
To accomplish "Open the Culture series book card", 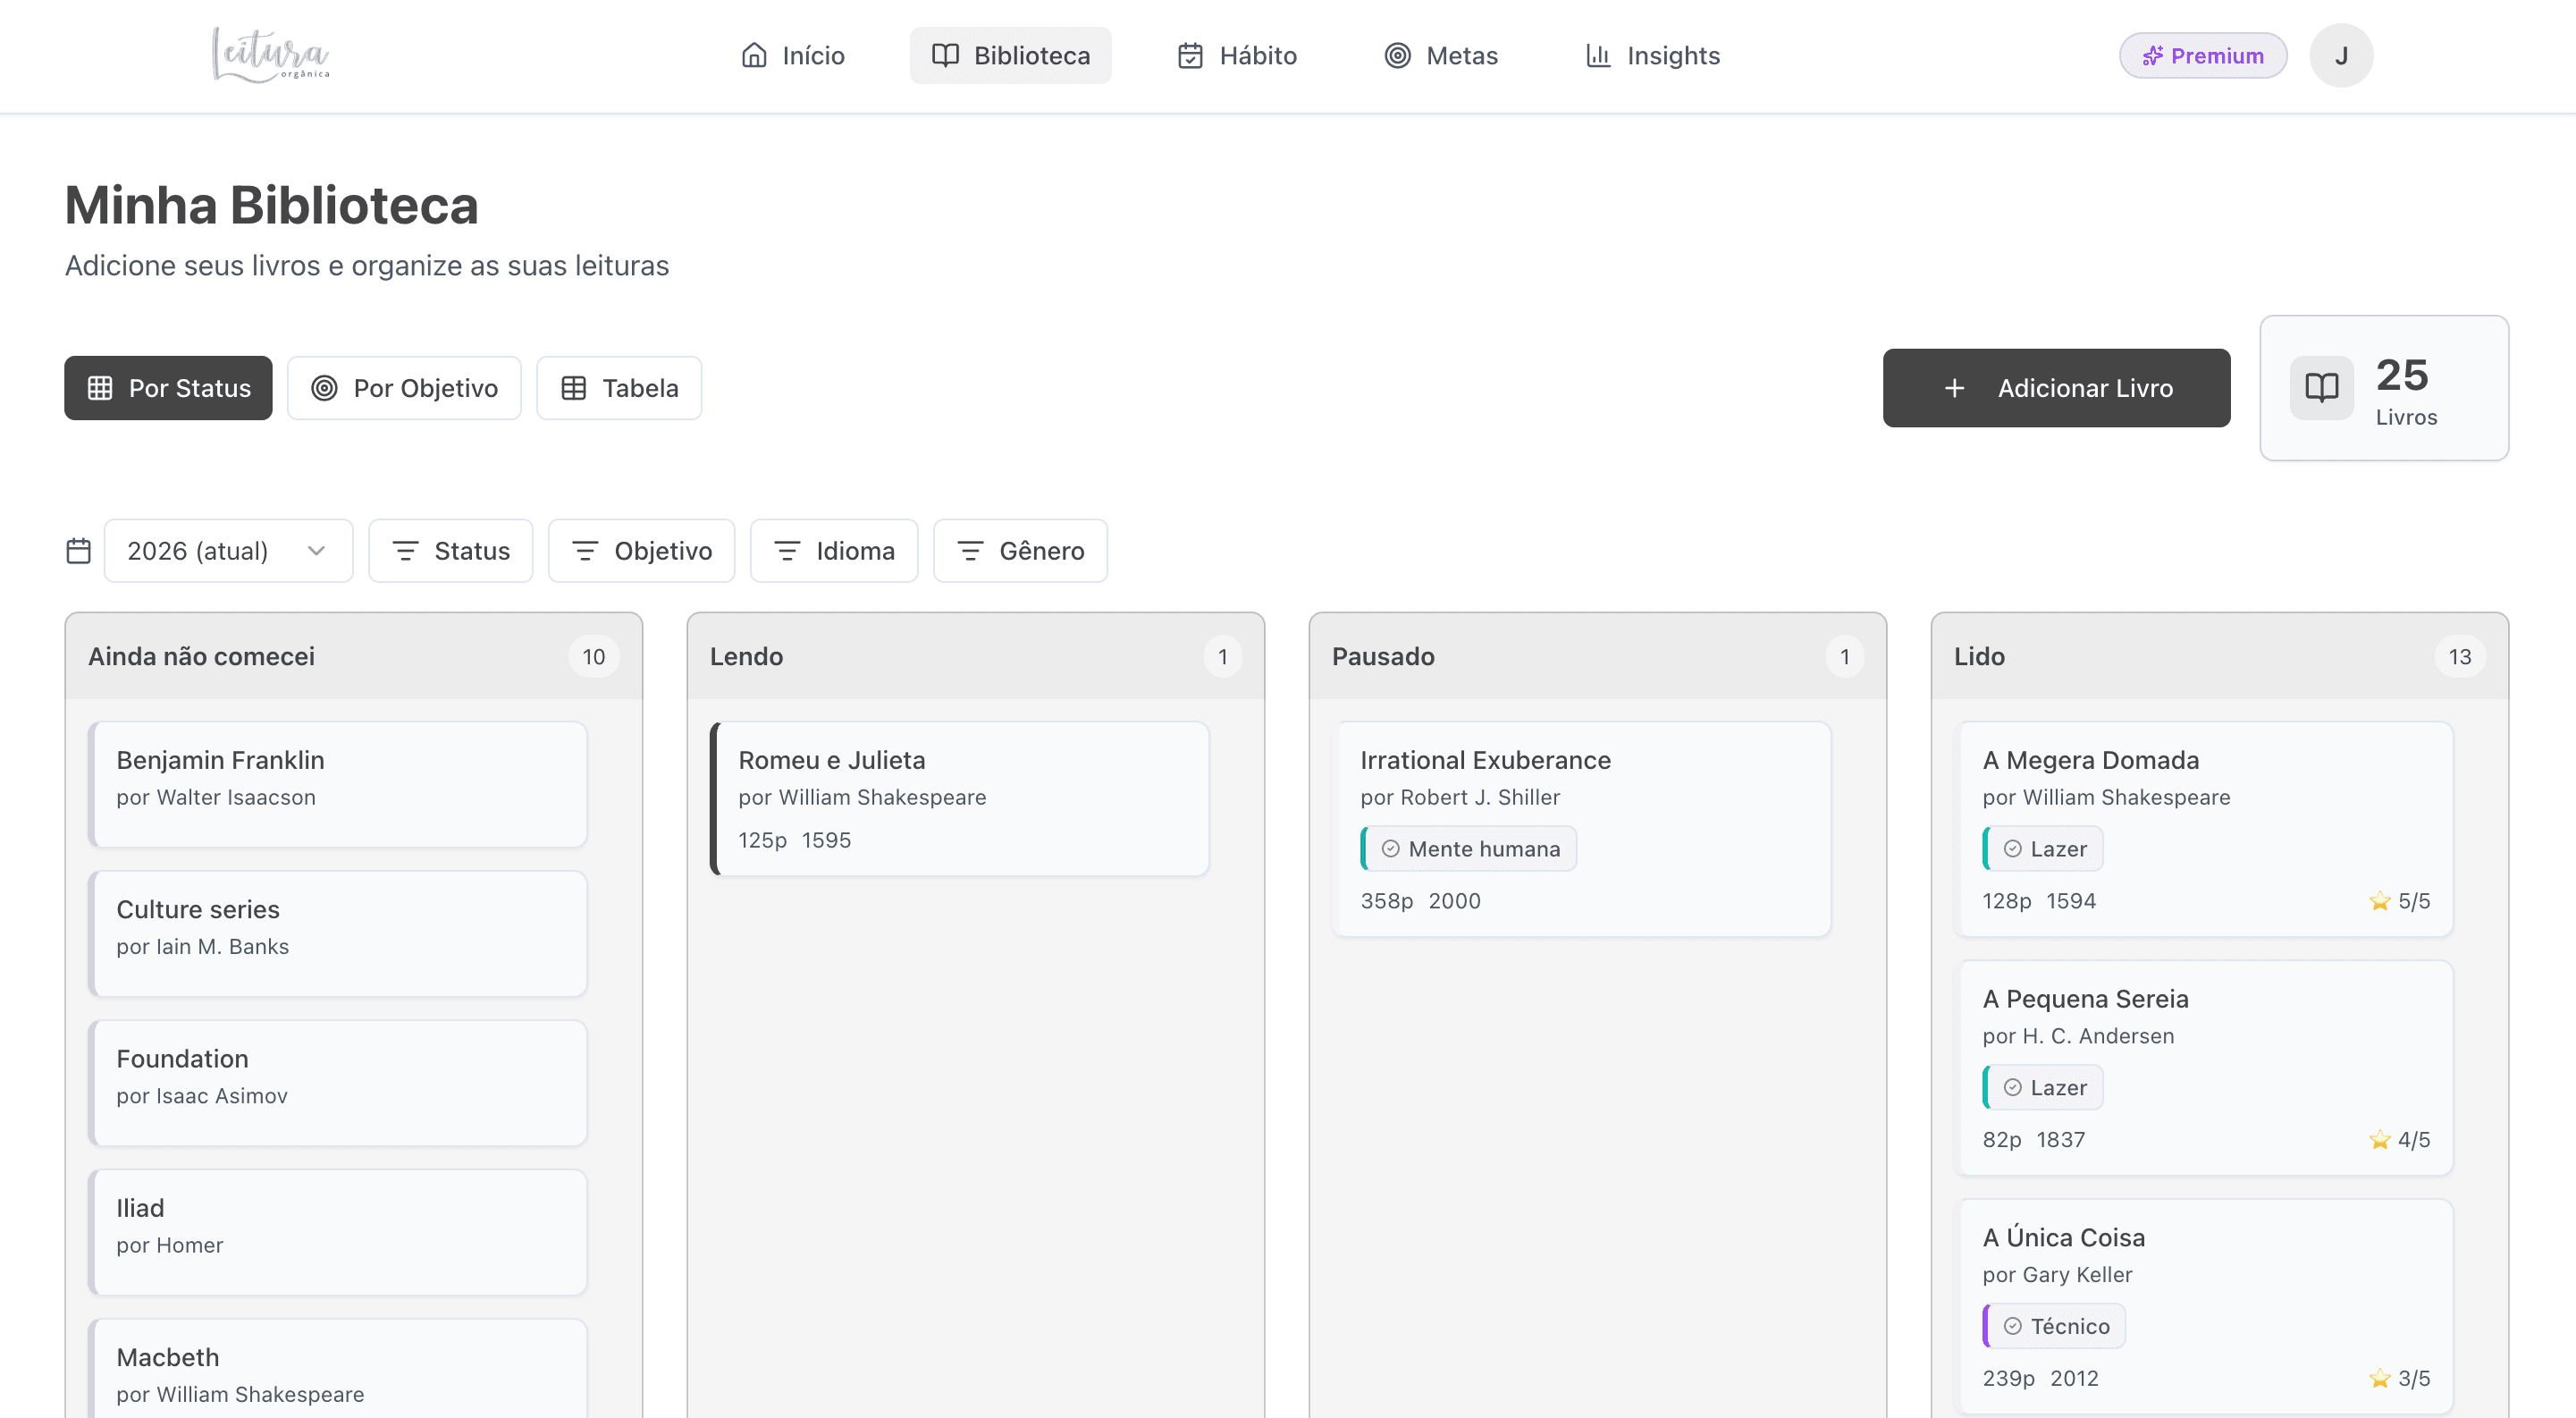I will tap(337, 934).
